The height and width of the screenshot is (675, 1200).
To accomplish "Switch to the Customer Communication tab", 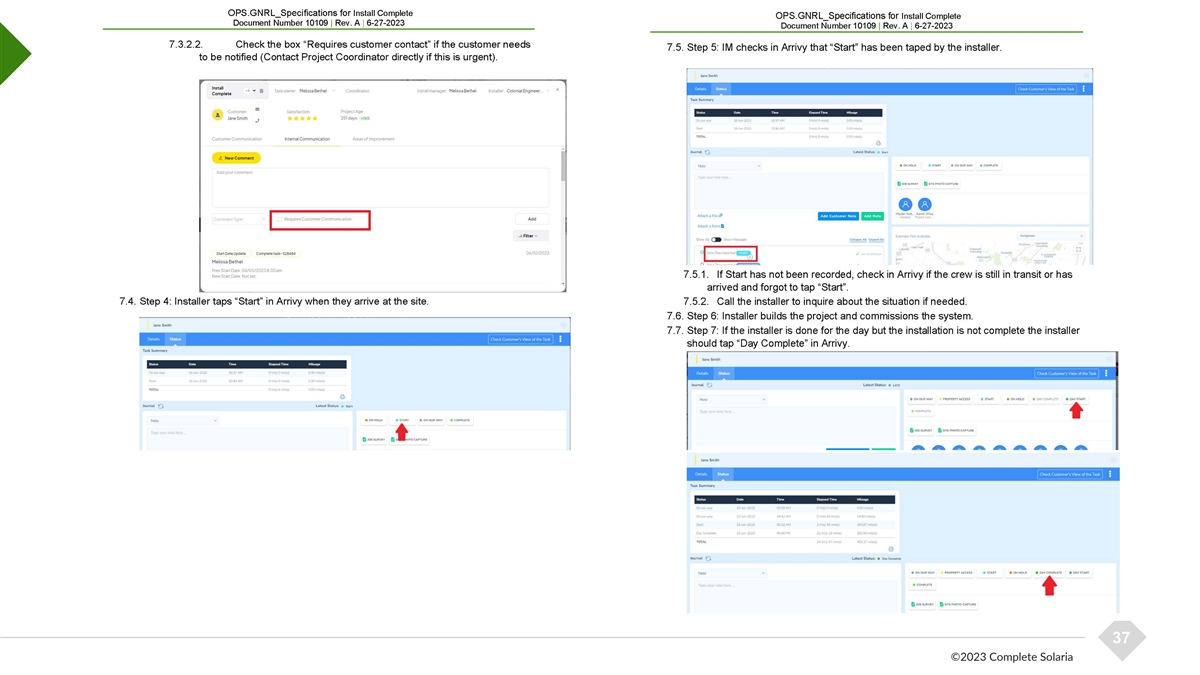I will click(x=237, y=139).
